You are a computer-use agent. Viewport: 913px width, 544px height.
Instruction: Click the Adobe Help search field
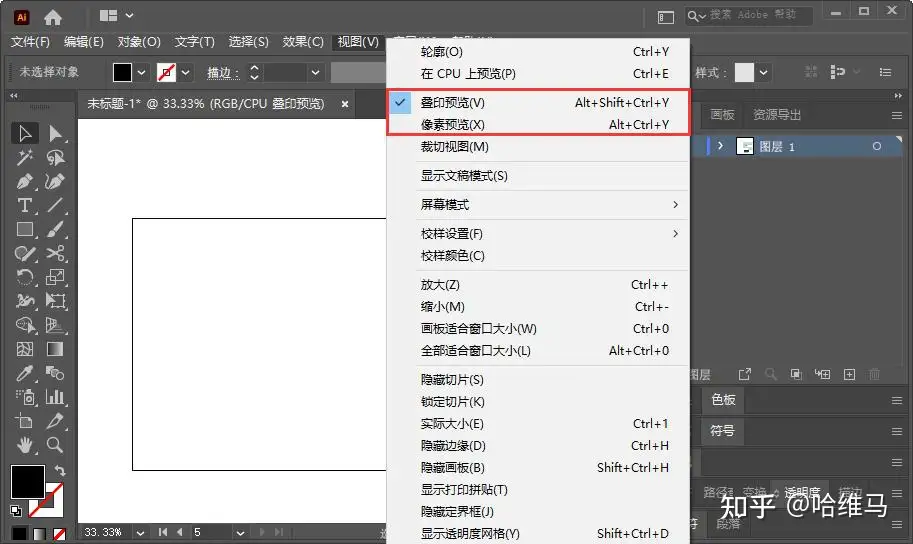(749, 15)
